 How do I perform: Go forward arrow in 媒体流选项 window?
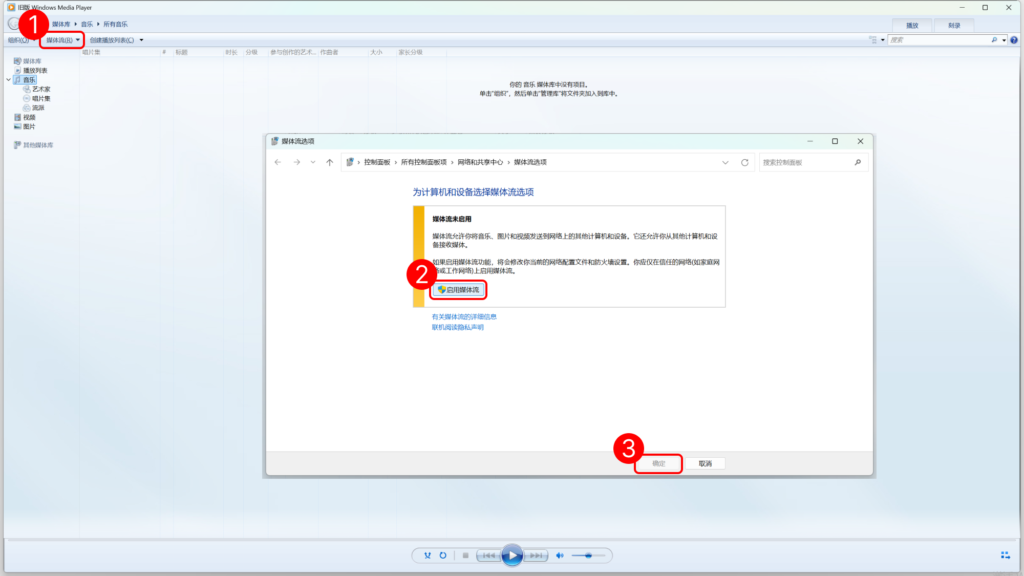(296, 162)
